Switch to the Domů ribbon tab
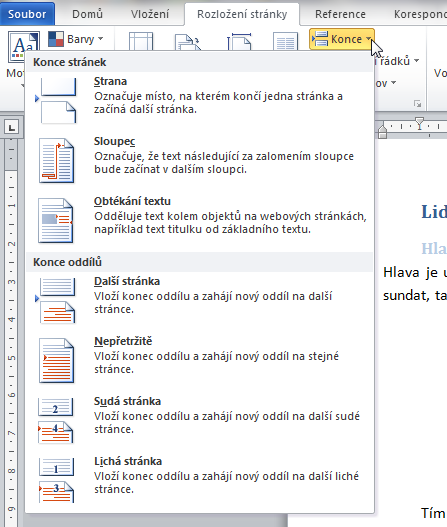The image size is (447, 527). tap(87, 14)
